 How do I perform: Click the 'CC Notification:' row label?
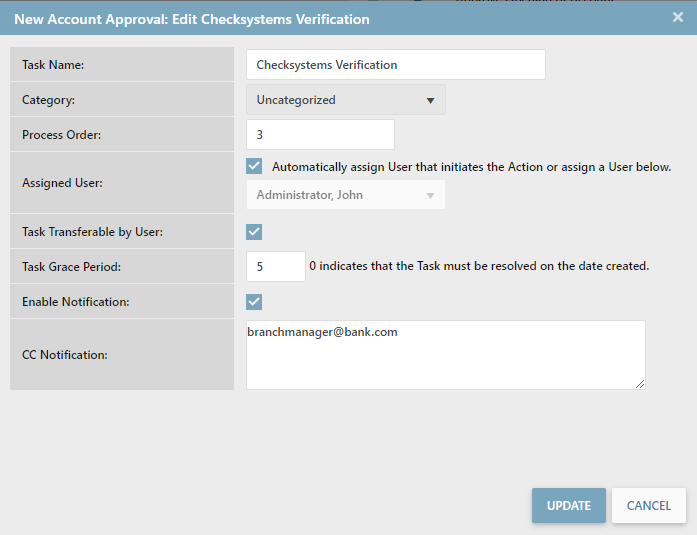click(65, 355)
